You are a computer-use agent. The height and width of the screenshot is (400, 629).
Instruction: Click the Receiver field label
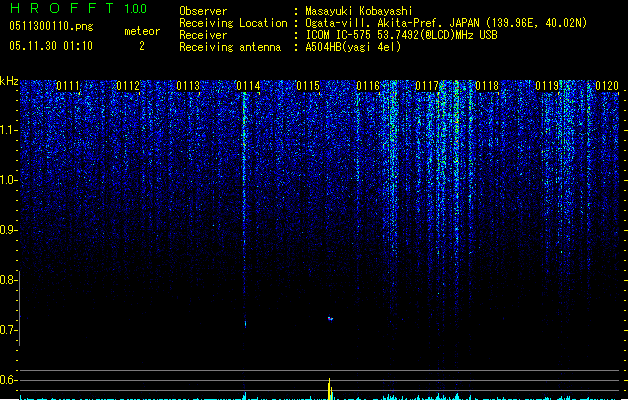coord(203,35)
